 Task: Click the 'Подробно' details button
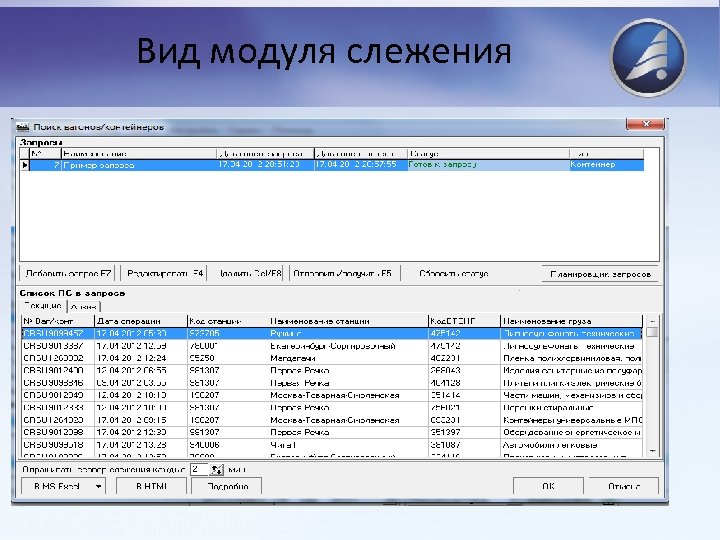point(227,486)
